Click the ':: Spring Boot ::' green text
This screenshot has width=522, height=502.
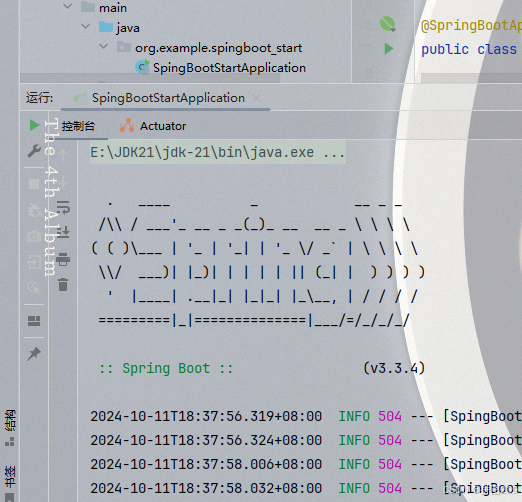(x=166, y=368)
